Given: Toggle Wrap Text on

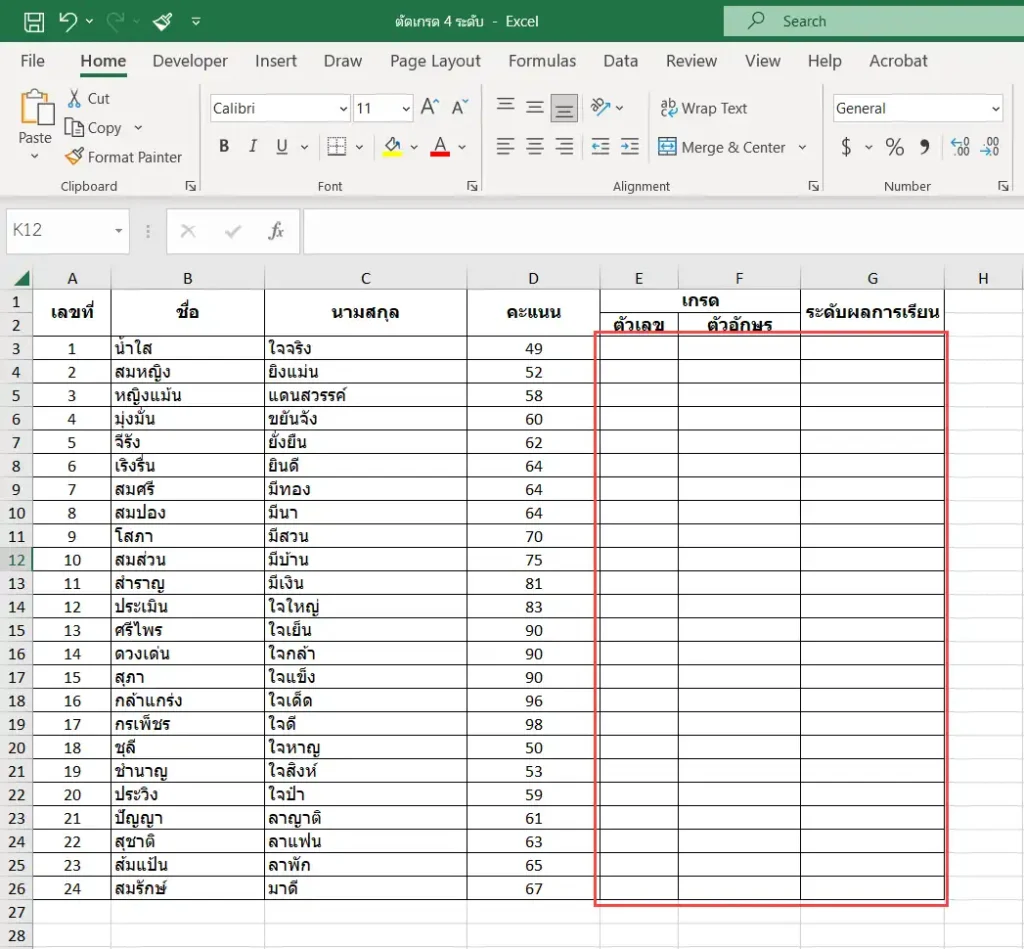Looking at the screenshot, I should [703, 108].
